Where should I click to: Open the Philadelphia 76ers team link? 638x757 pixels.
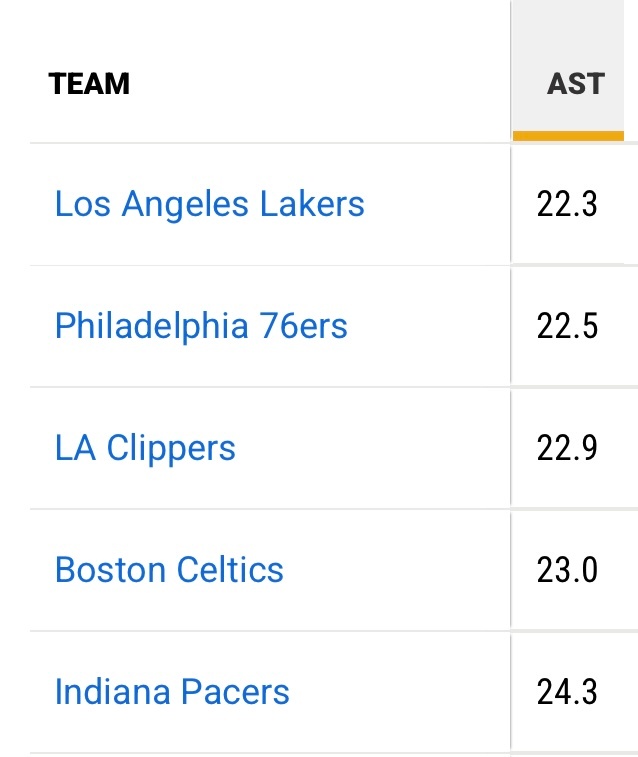[x=201, y=326]
